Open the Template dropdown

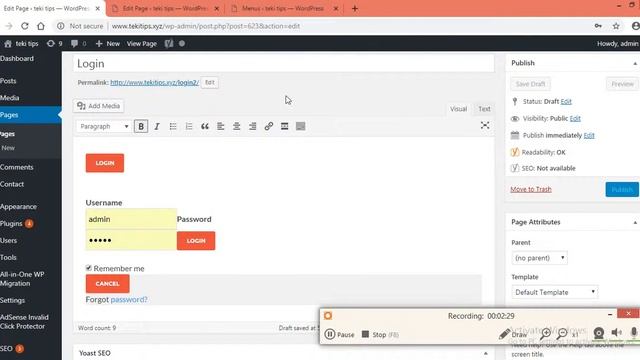tap(555, 292)
